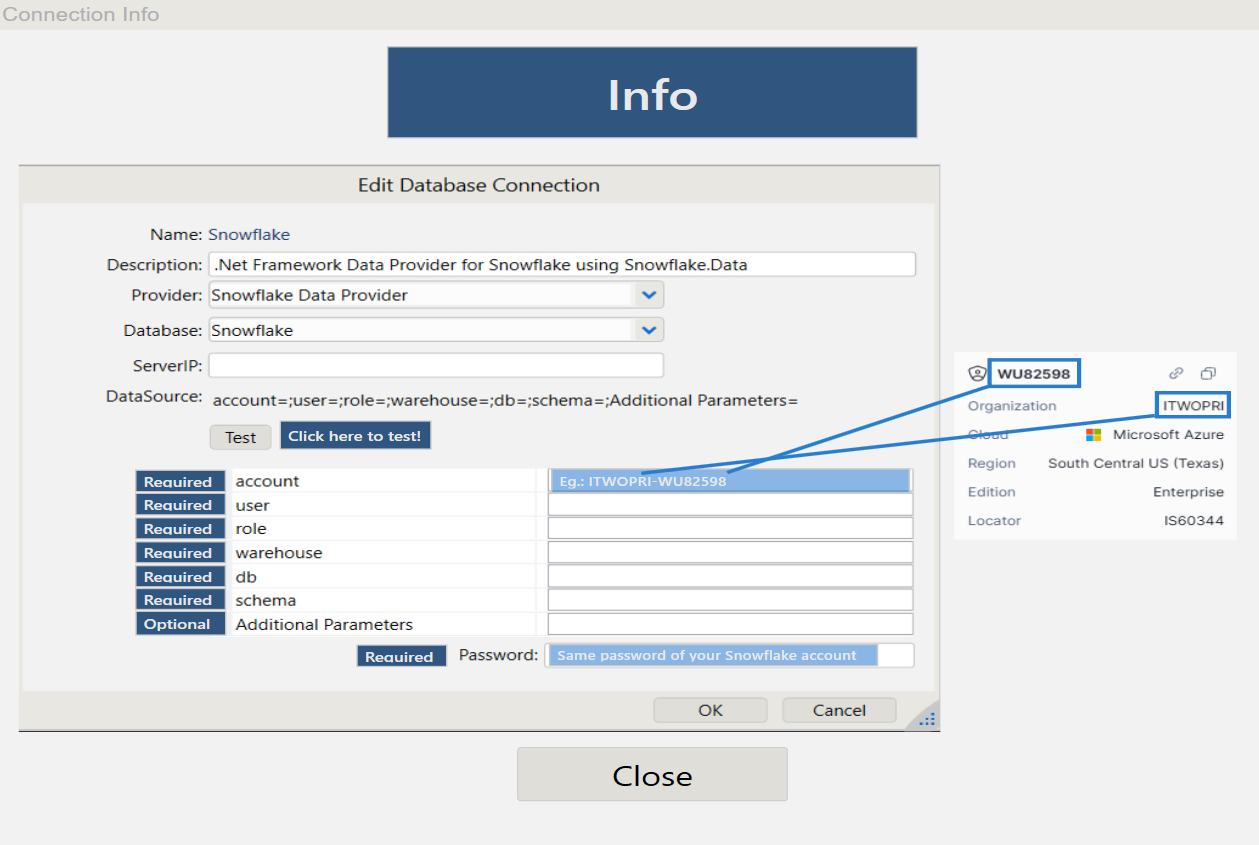Click the Required badge next to account

pyautogui.click(x=180, y=482)
